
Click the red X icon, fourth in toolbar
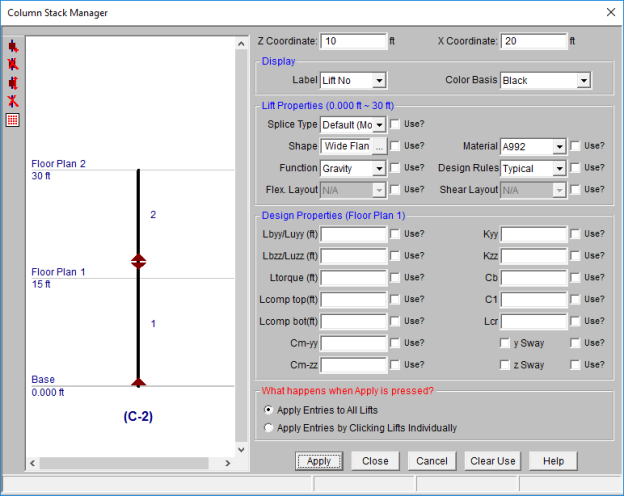tap(13, 101)
